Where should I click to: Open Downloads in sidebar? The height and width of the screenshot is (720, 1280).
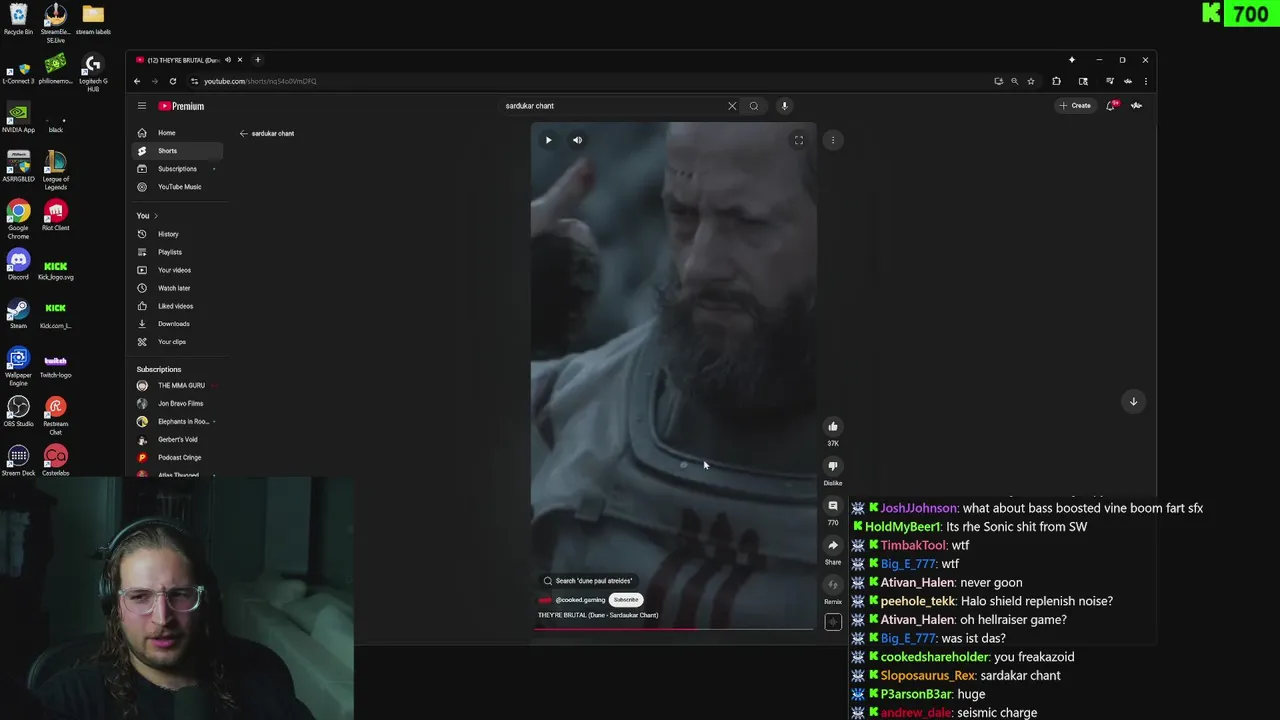click(x=177, y=324)
